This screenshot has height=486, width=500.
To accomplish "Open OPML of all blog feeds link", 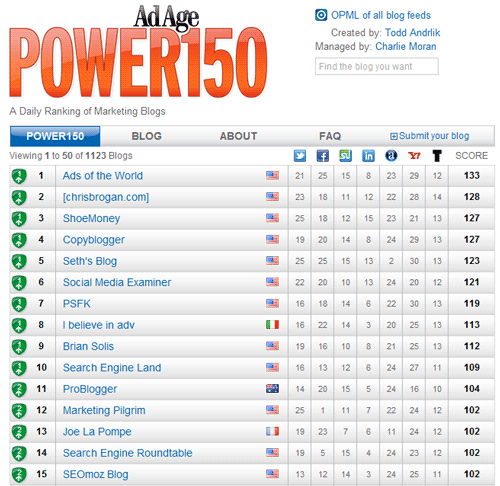I will [381, 15].
